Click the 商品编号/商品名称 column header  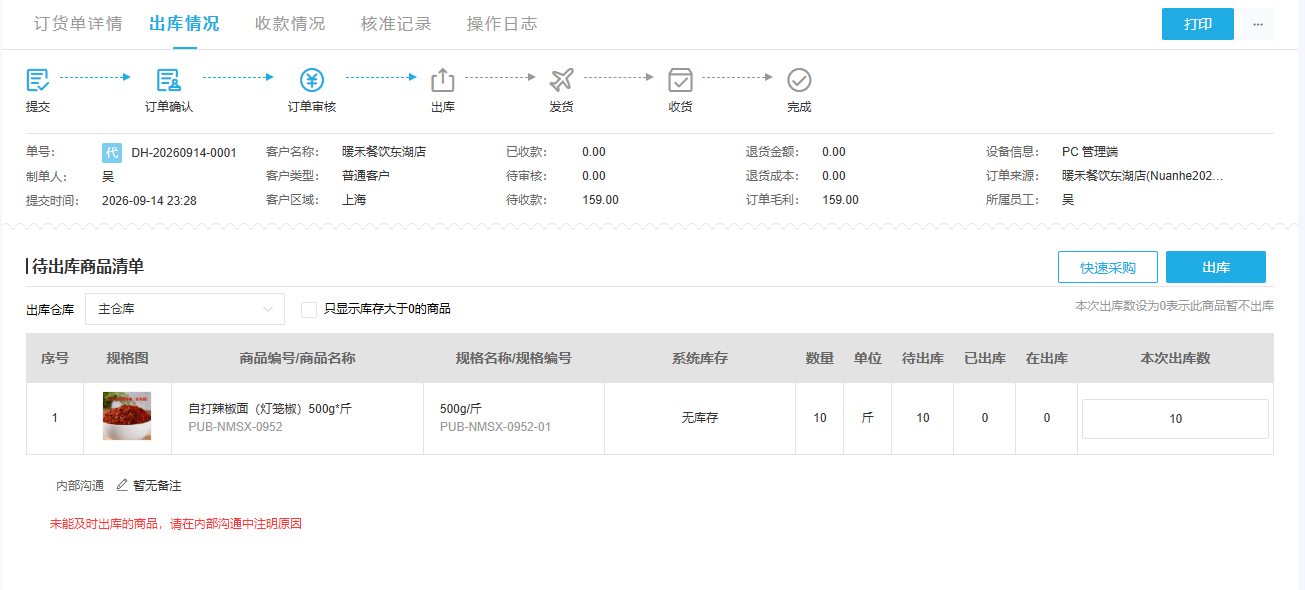298,358
